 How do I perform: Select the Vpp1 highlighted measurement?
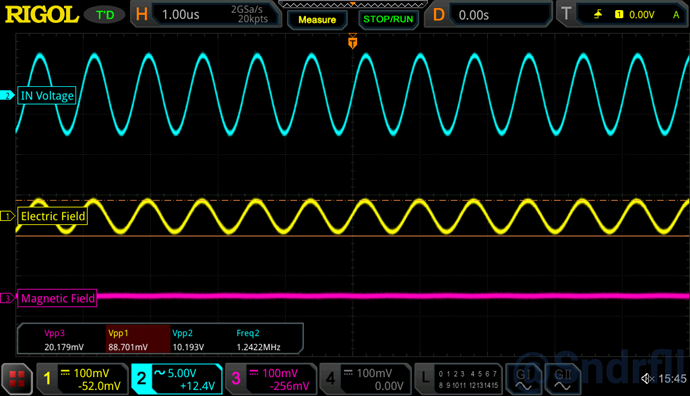click(x=138, y=339)
